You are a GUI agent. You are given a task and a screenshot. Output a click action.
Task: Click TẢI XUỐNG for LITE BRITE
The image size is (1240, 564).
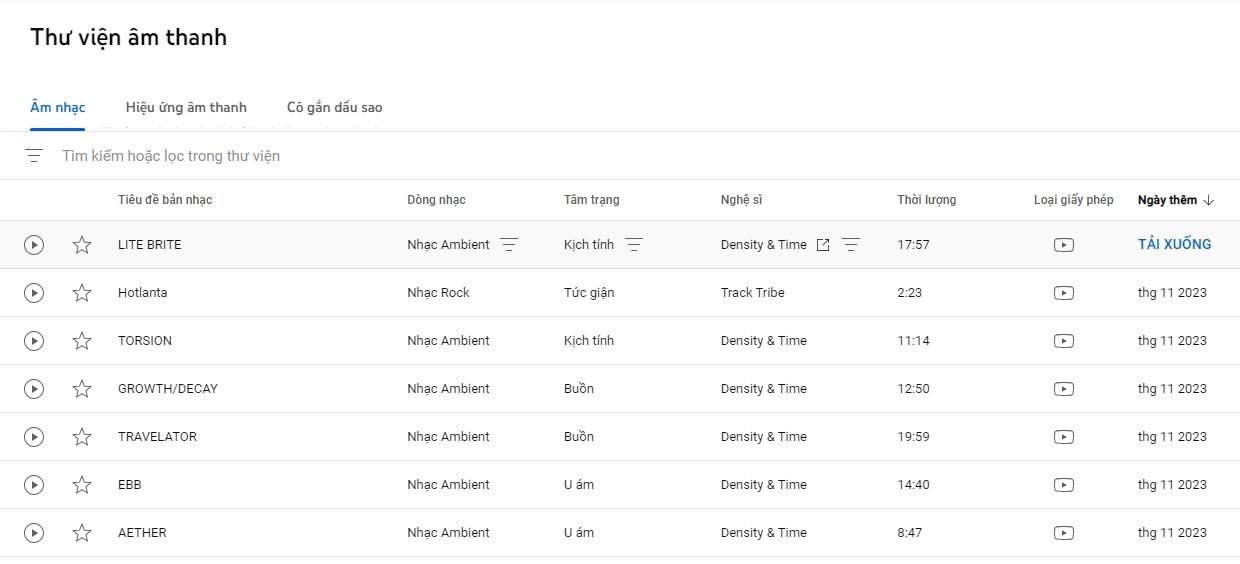pos(1174,244)
